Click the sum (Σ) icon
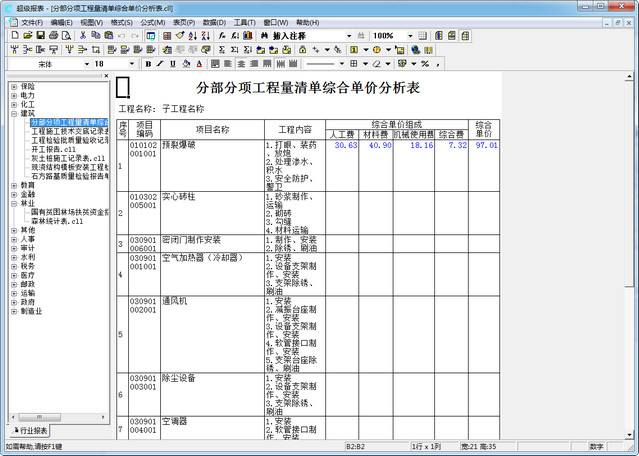The width and height of the screenshot is (639, 456). (x=221, y=49)
